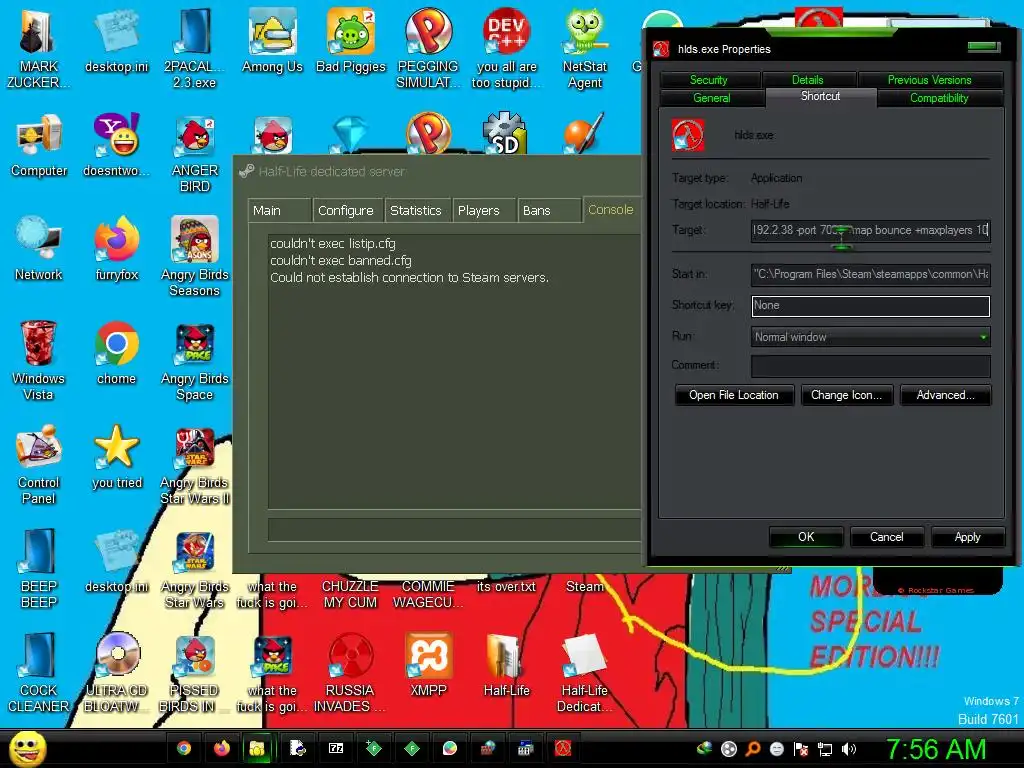
Task: Open the Half-Life folder icon
Action: coord(506,665)
